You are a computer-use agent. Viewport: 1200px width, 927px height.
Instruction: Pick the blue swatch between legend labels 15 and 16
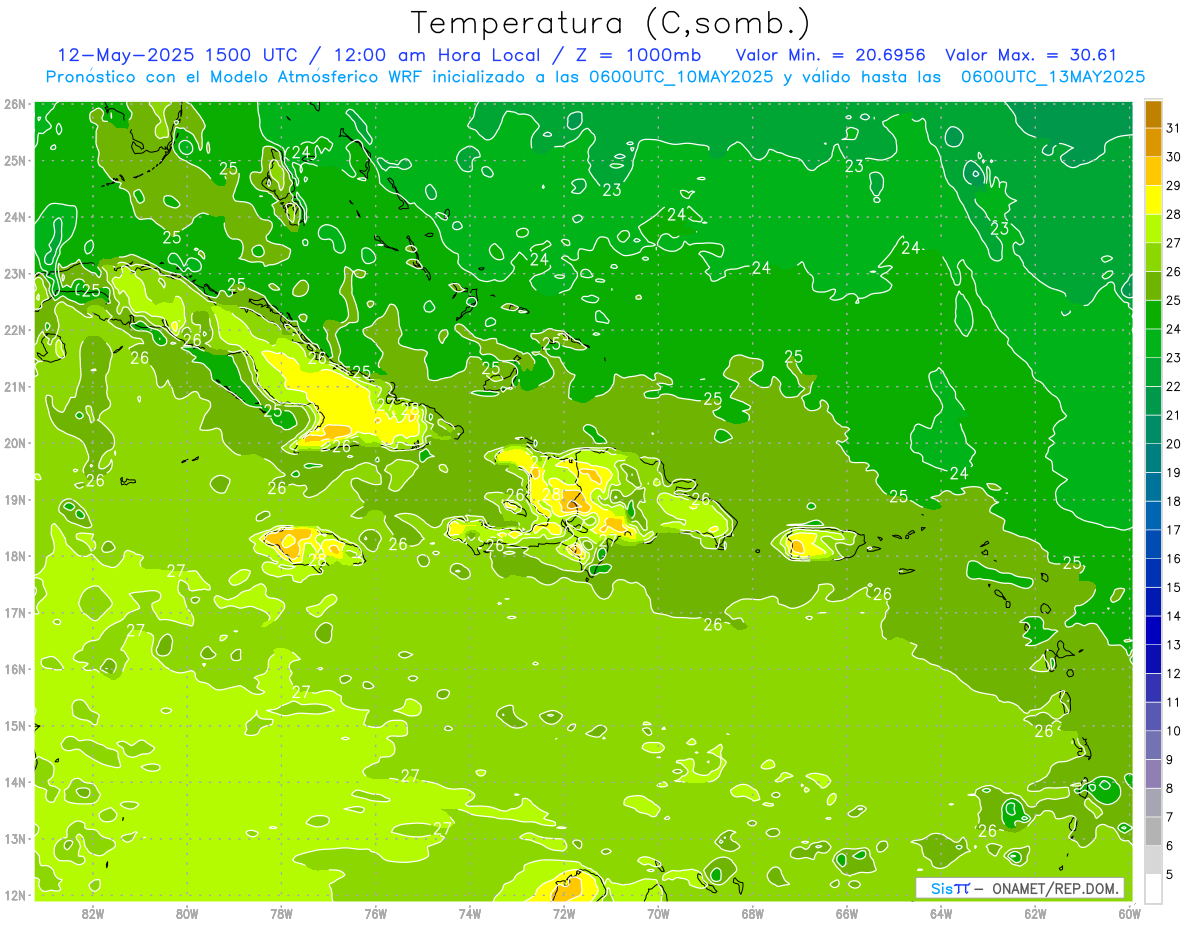(1153, 573)
